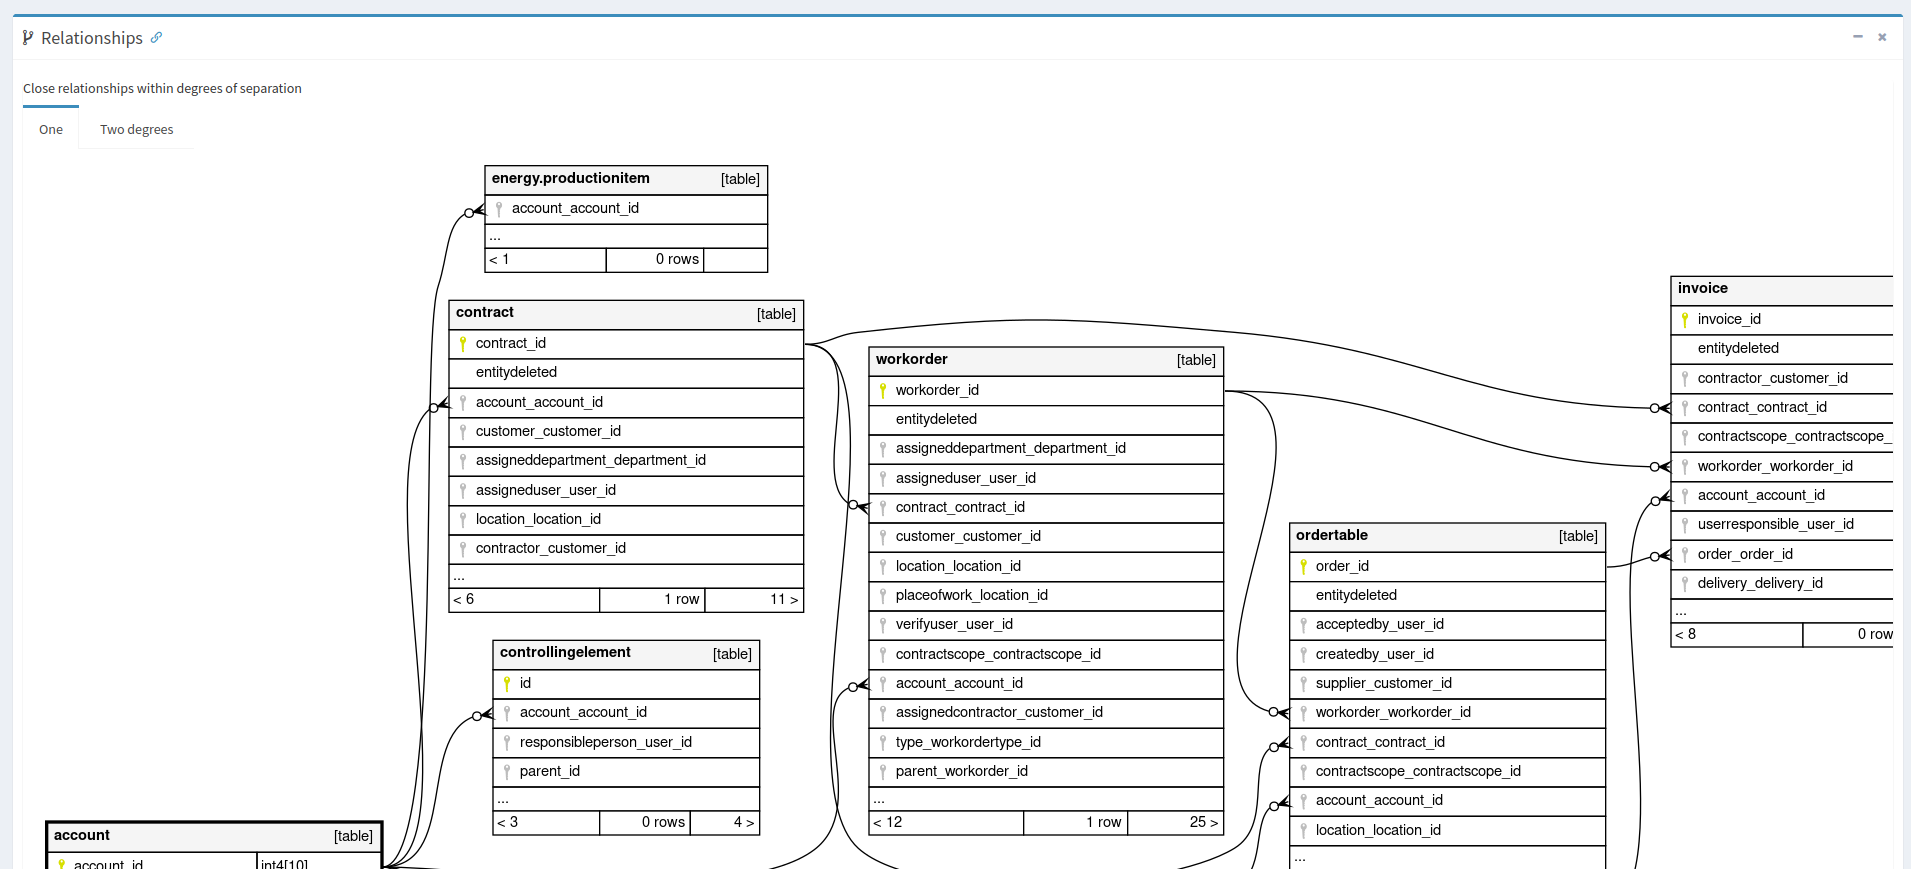Click the Relationships anchor link icon
The image size is (1911, 869).
[156, 38]
